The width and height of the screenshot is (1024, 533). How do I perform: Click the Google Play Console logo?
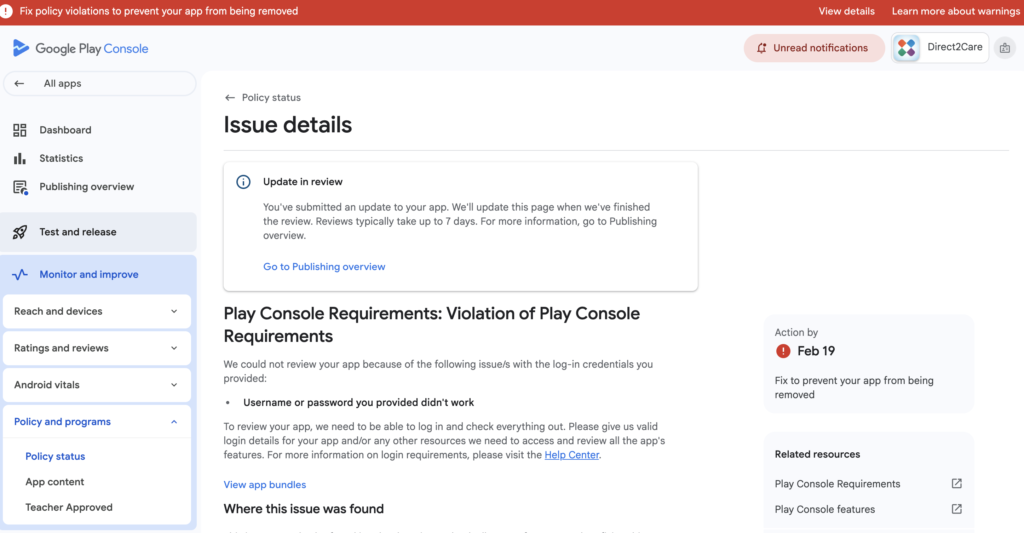80,48
